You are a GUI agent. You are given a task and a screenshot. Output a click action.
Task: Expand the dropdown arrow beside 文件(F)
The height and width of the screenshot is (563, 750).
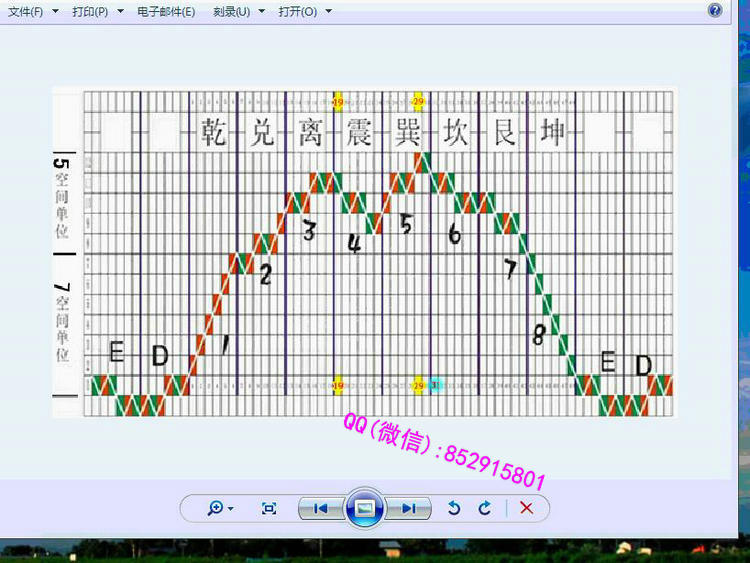[54, 11]
